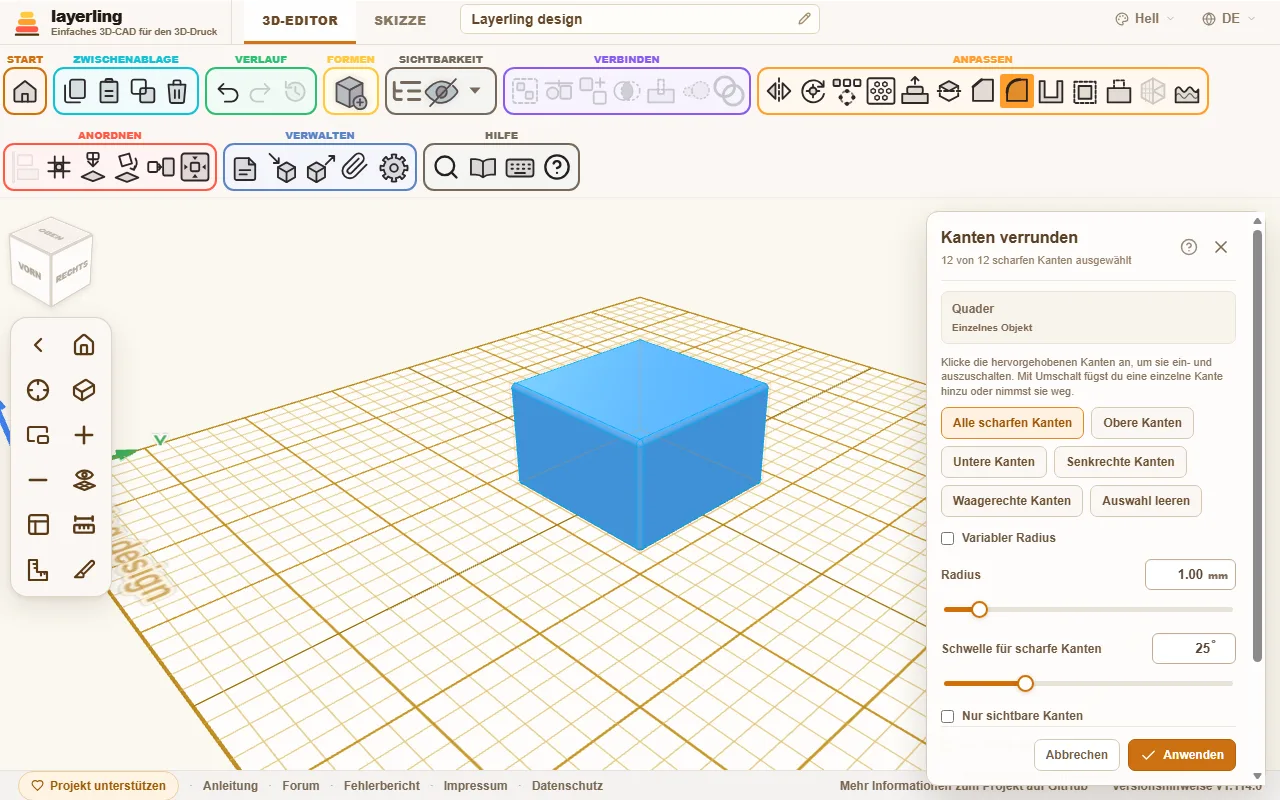
Task: Tick the Nur sichtbare Kanten checkbox
Action: pyautogui.click(x=948, y=716)
